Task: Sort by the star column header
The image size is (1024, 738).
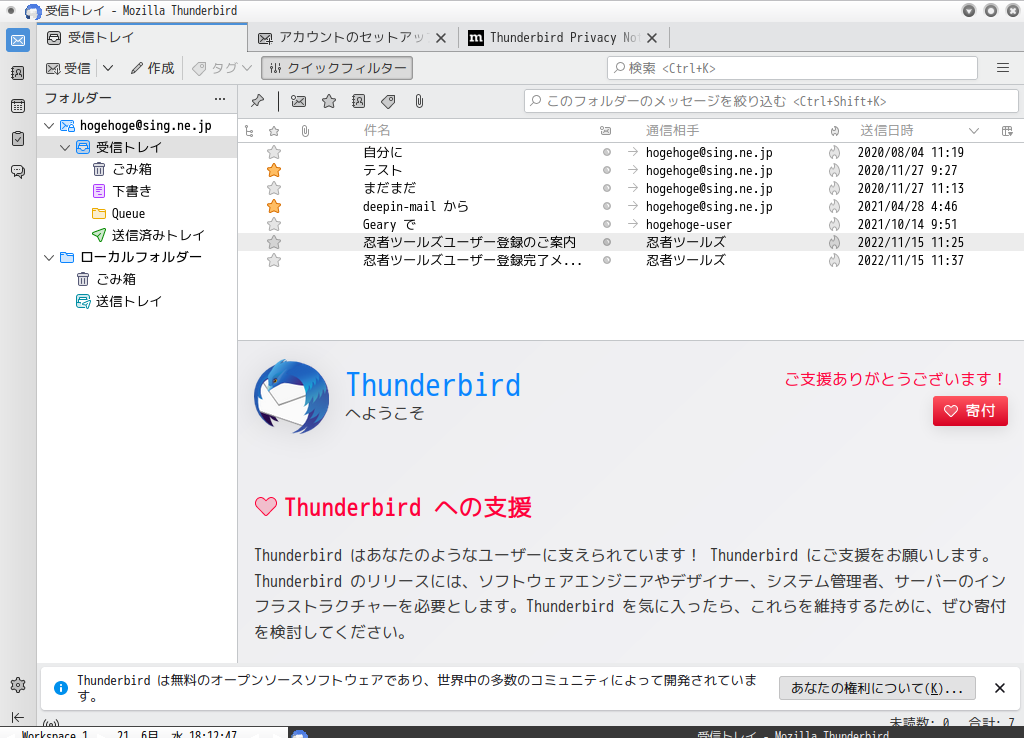Action: (274, 131)
